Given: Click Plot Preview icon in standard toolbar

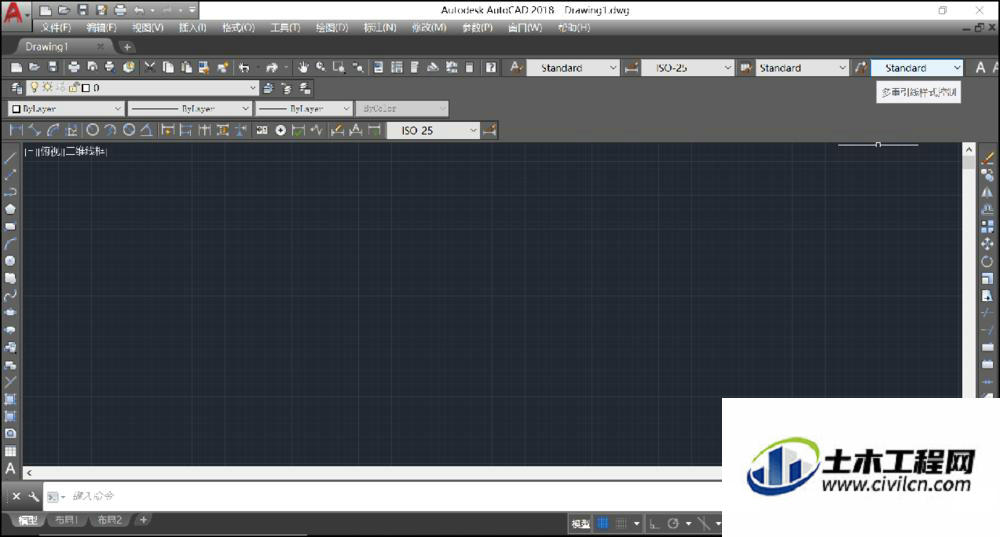Looking at the screenshot, I should (x=92, y=67).
